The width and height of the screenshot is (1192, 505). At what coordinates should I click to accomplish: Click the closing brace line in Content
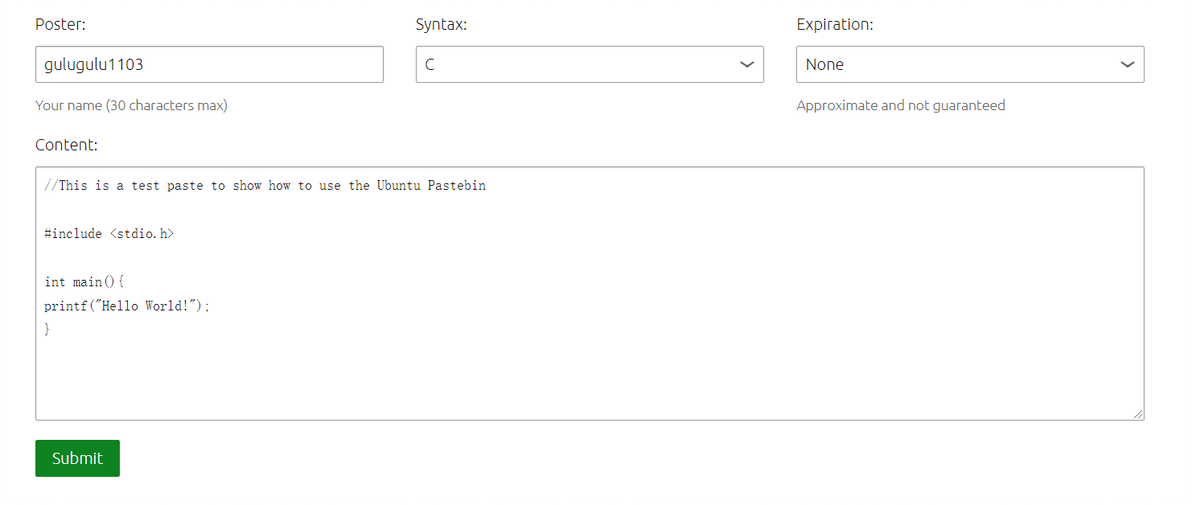(x=47, y=329)
